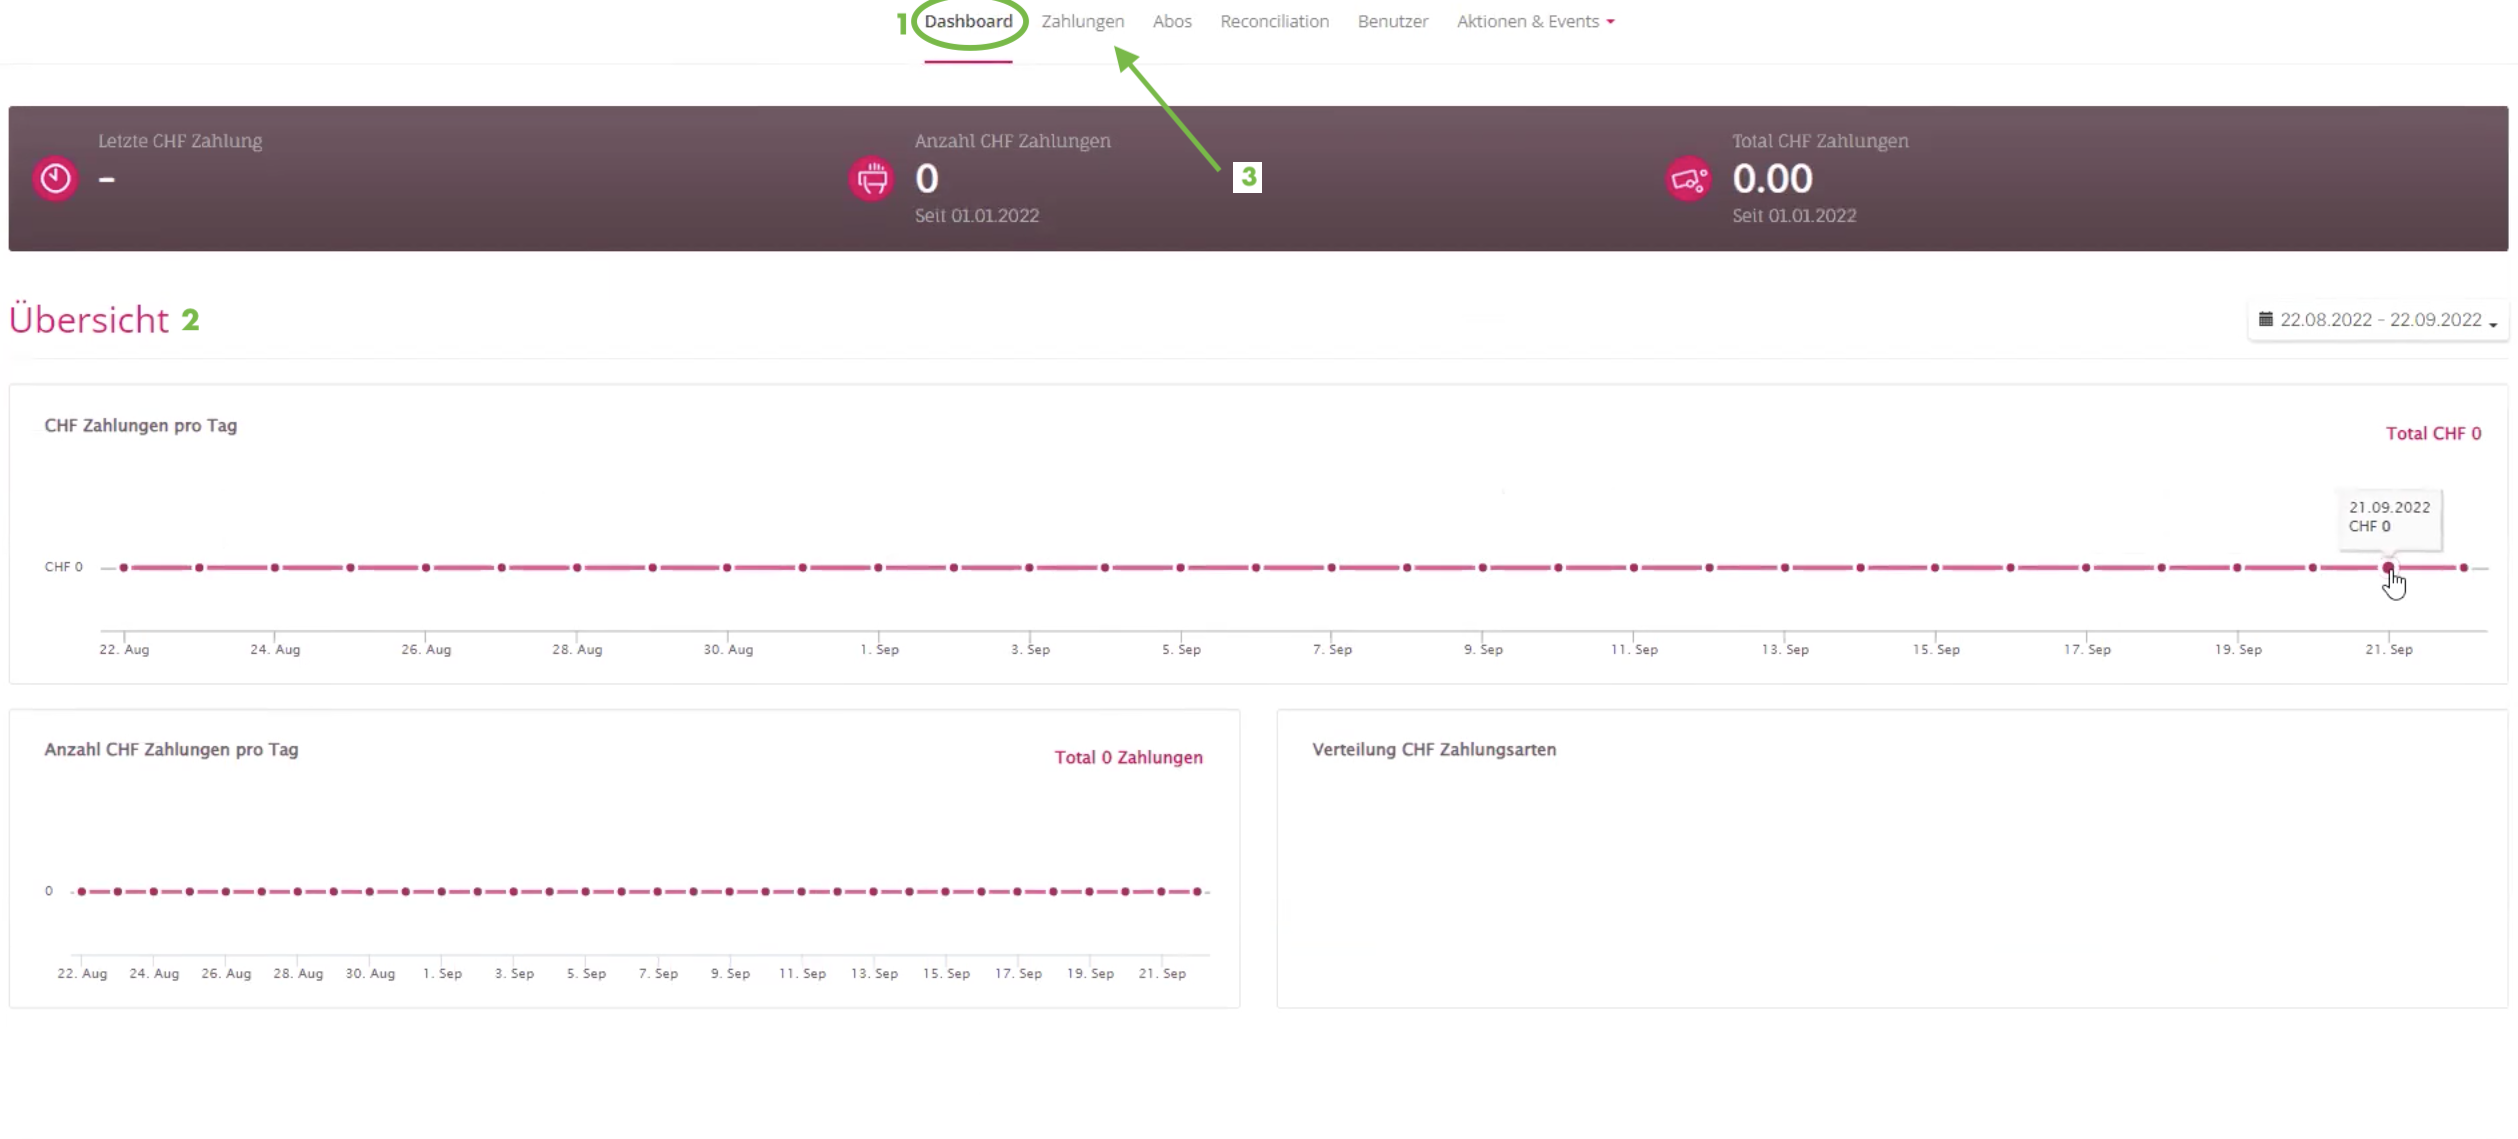Open the Zahlungen tab
This screenshot has height=1139, width=2518.
tap(1082, 21)
